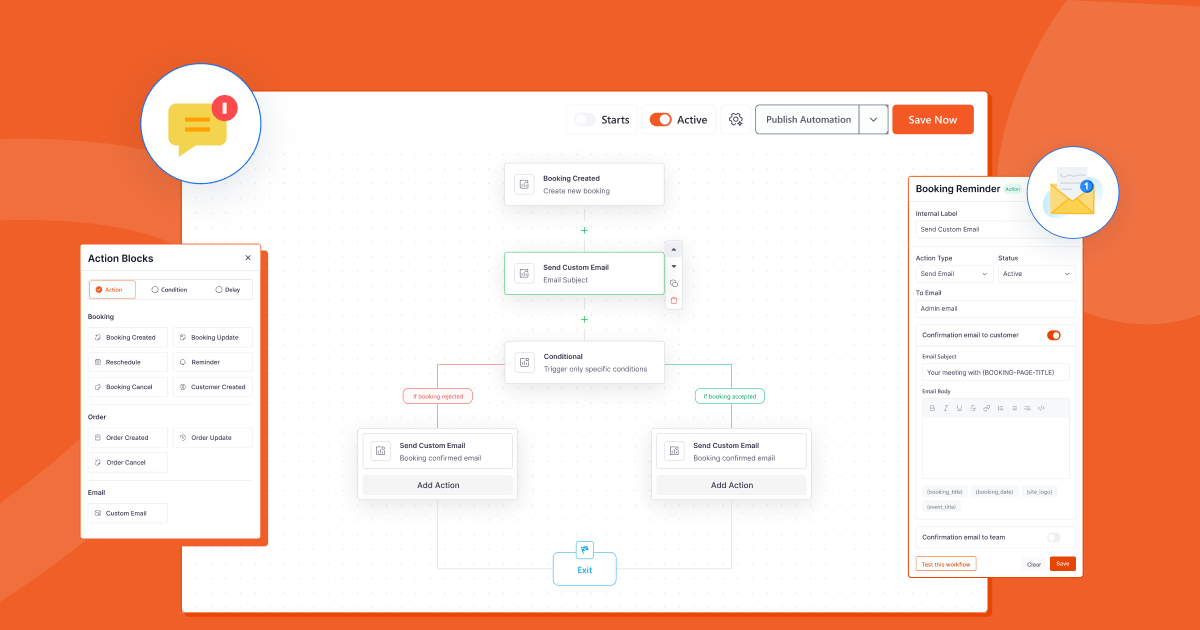
Task: Turn off the Active workflow toggle
Action: click(x=661, y=119)
